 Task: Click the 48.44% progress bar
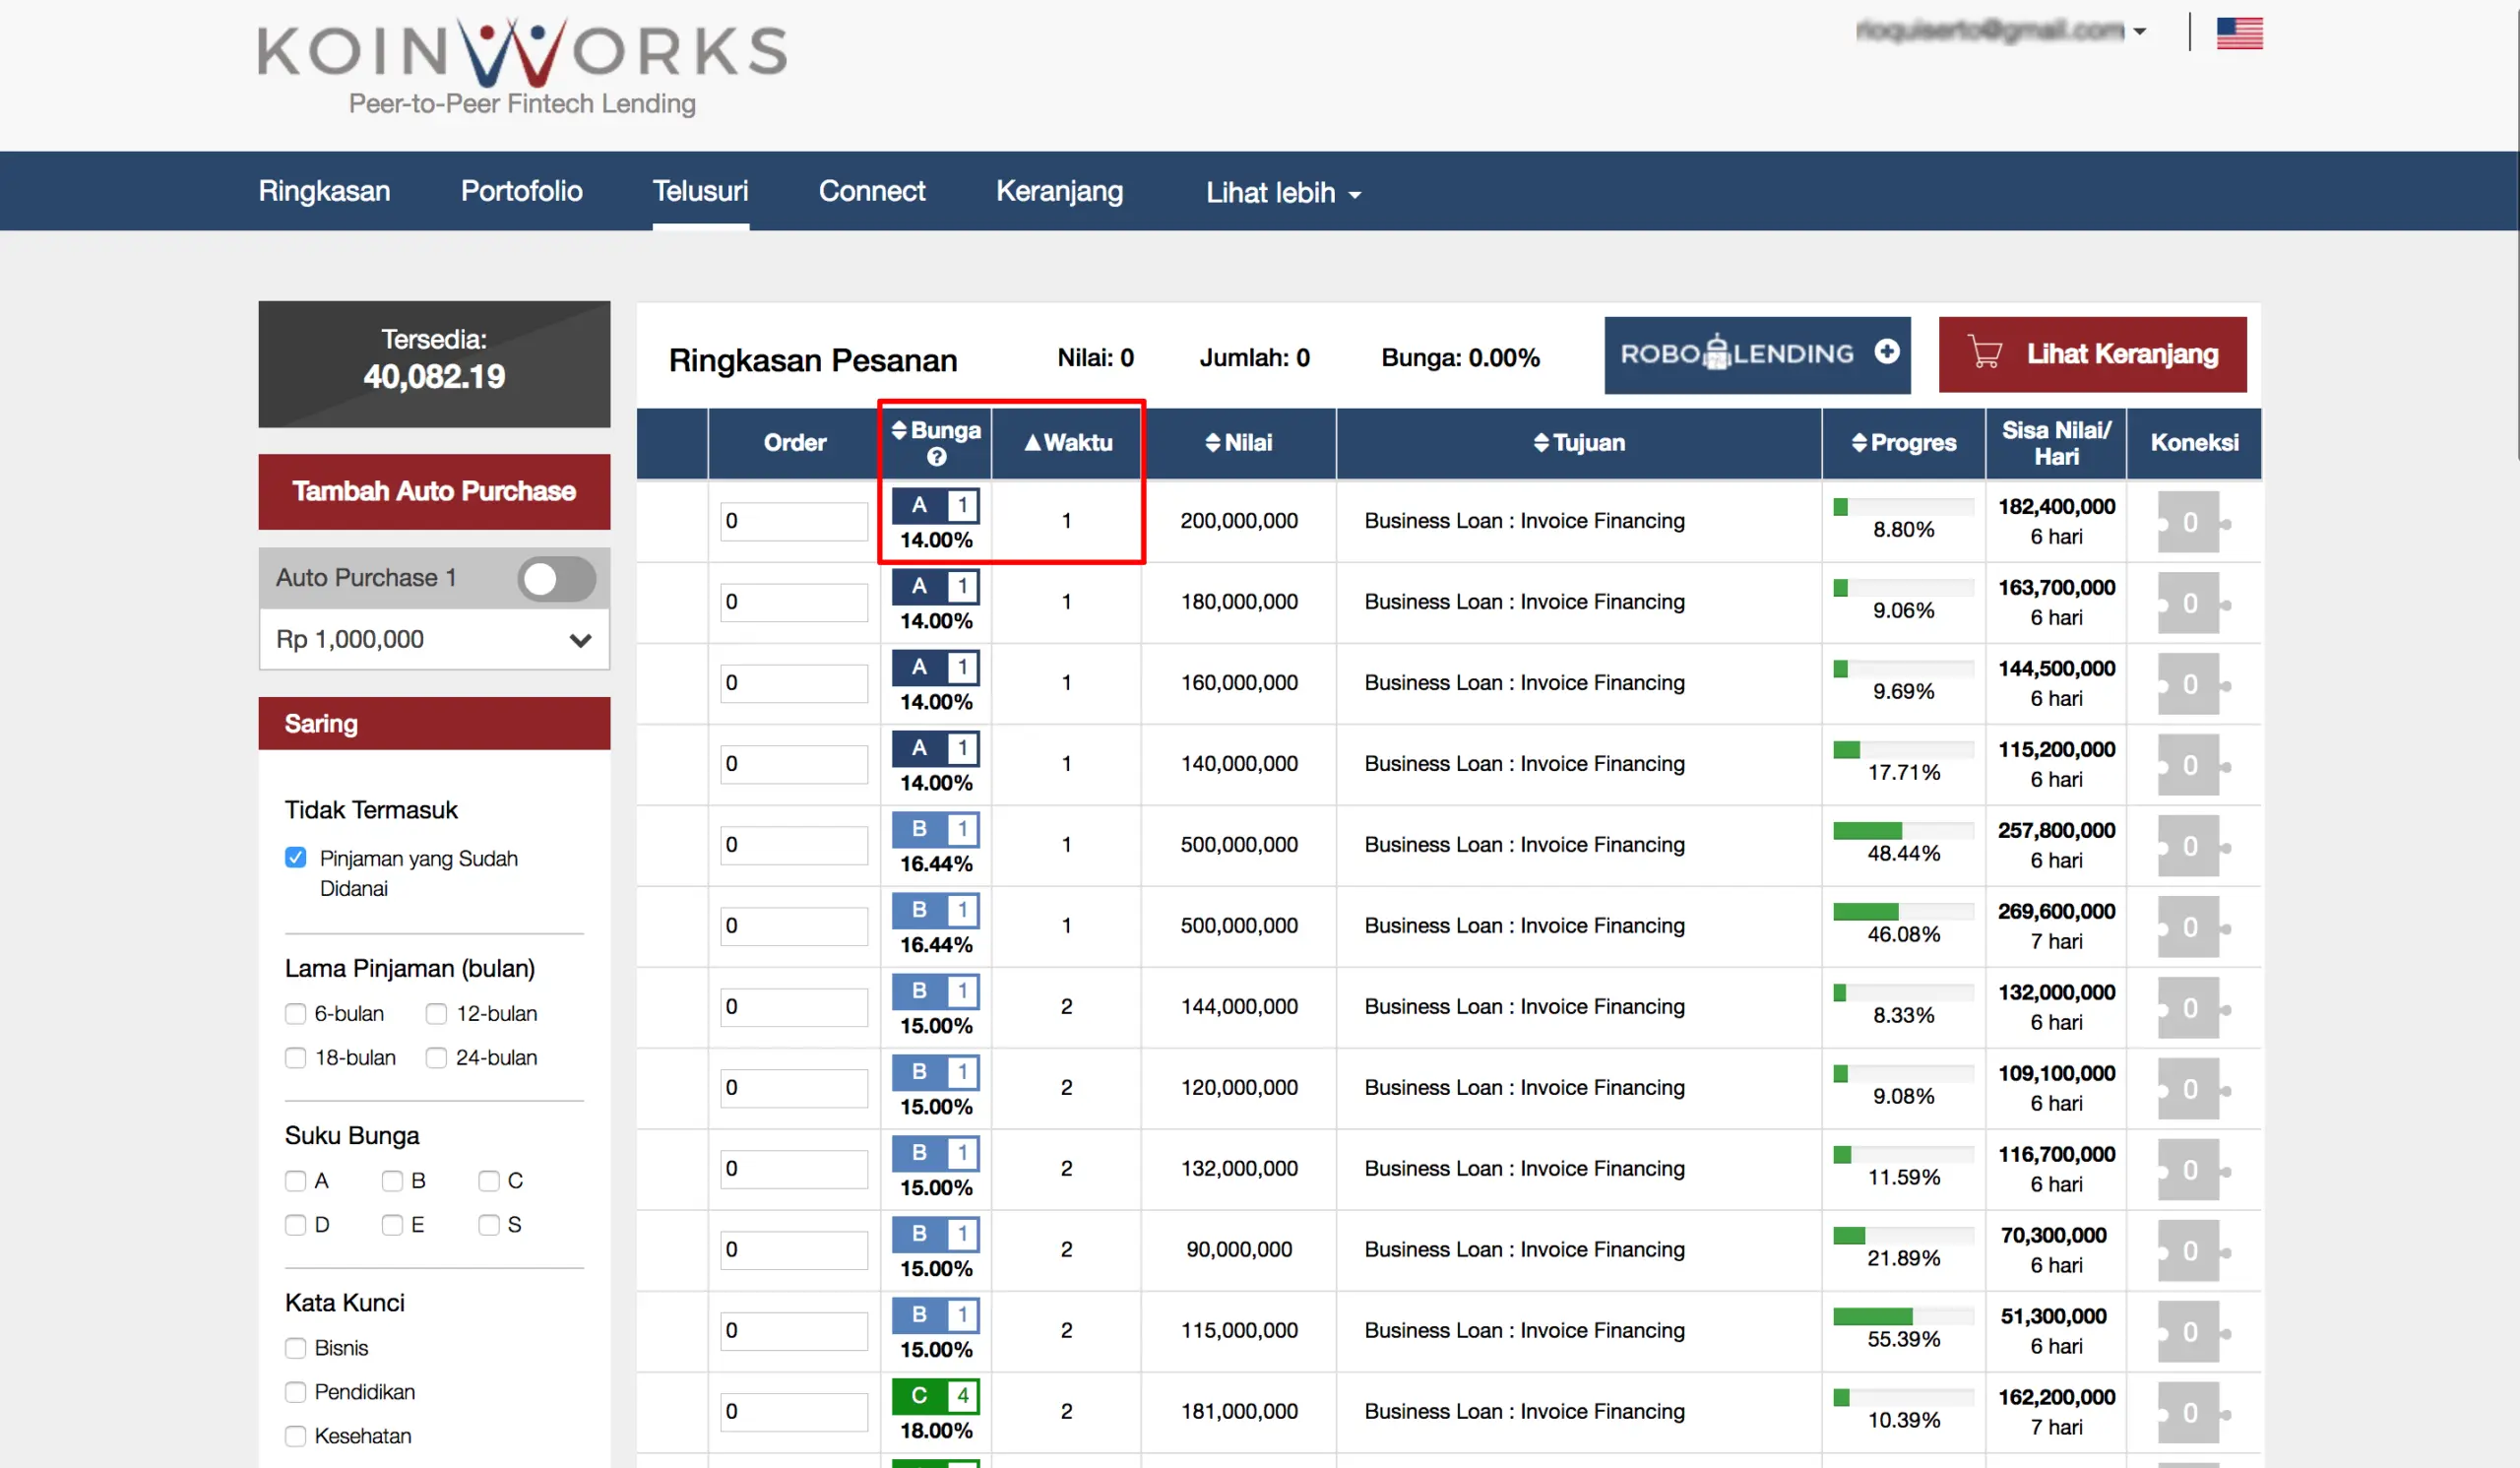[x=1902, y=831]
